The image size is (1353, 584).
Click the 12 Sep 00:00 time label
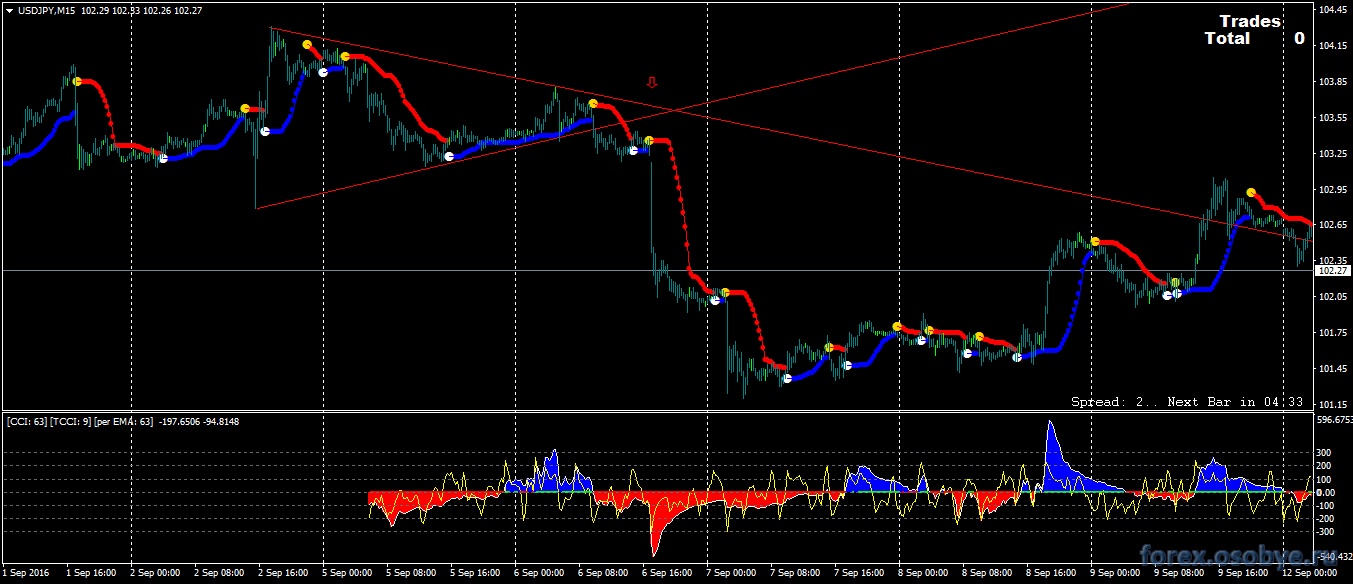coord(1308,574)
